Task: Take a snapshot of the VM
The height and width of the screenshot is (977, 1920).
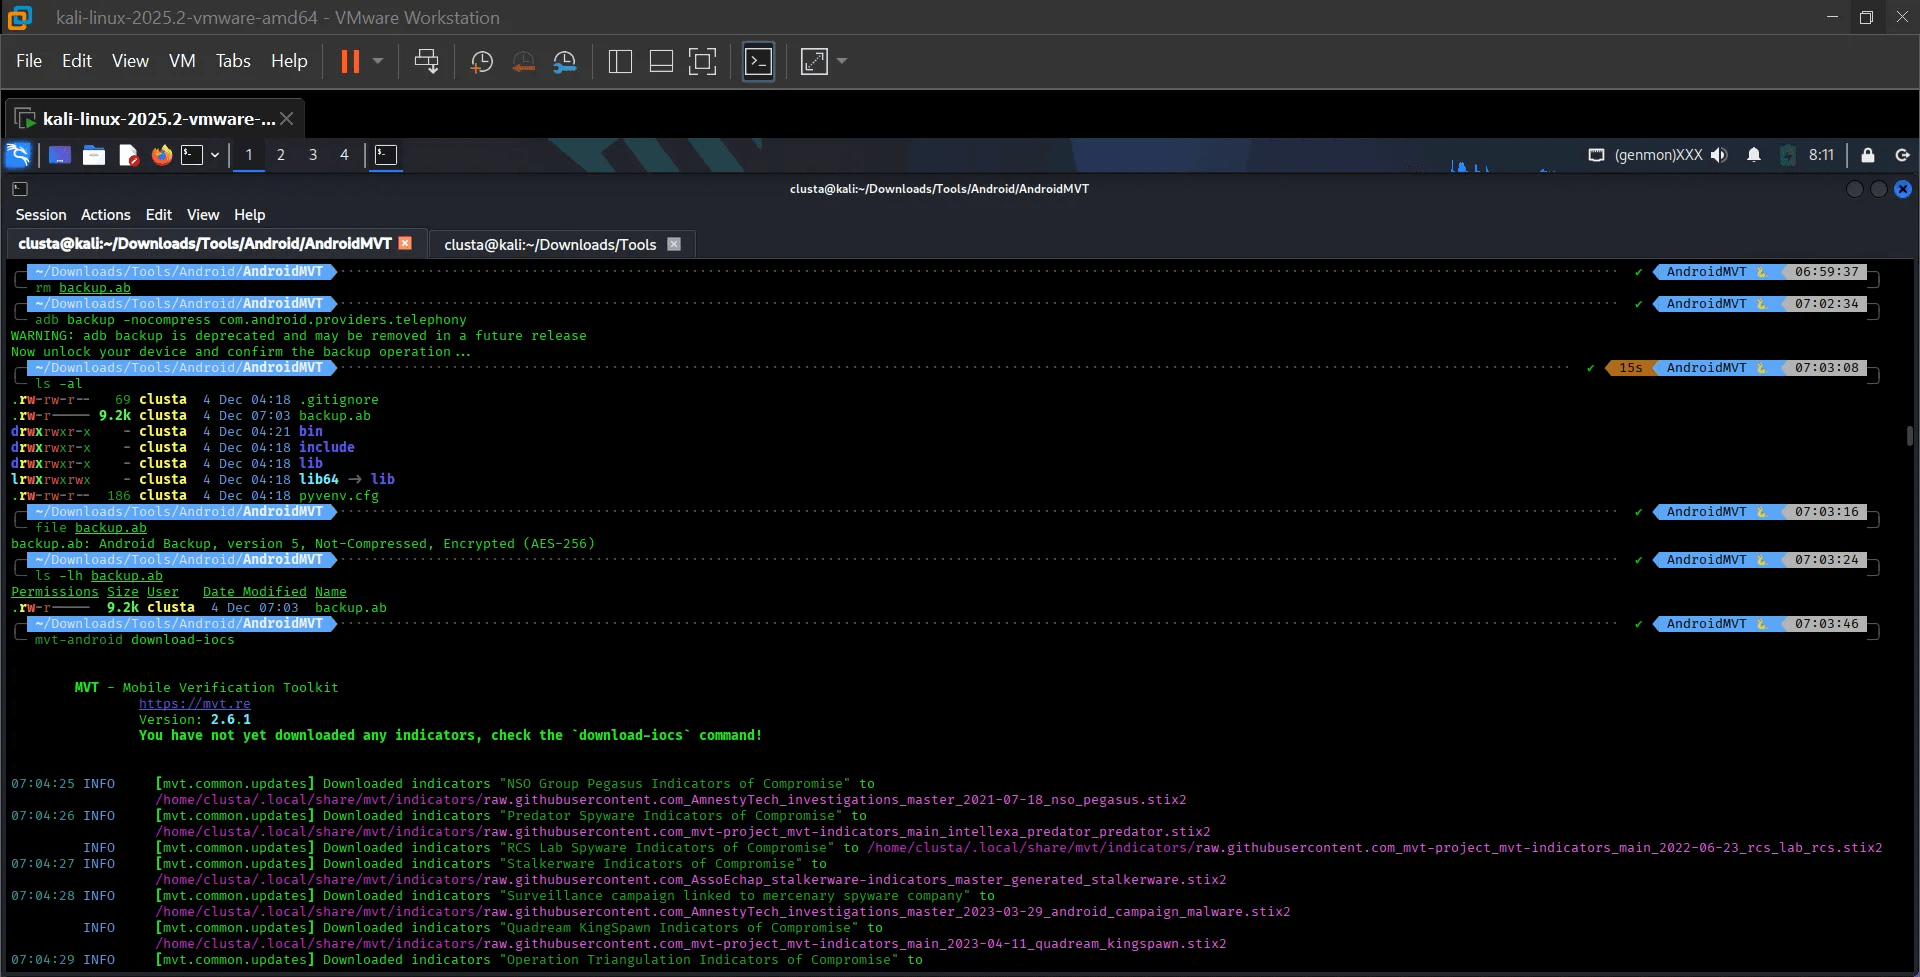Action: point(482,62)
